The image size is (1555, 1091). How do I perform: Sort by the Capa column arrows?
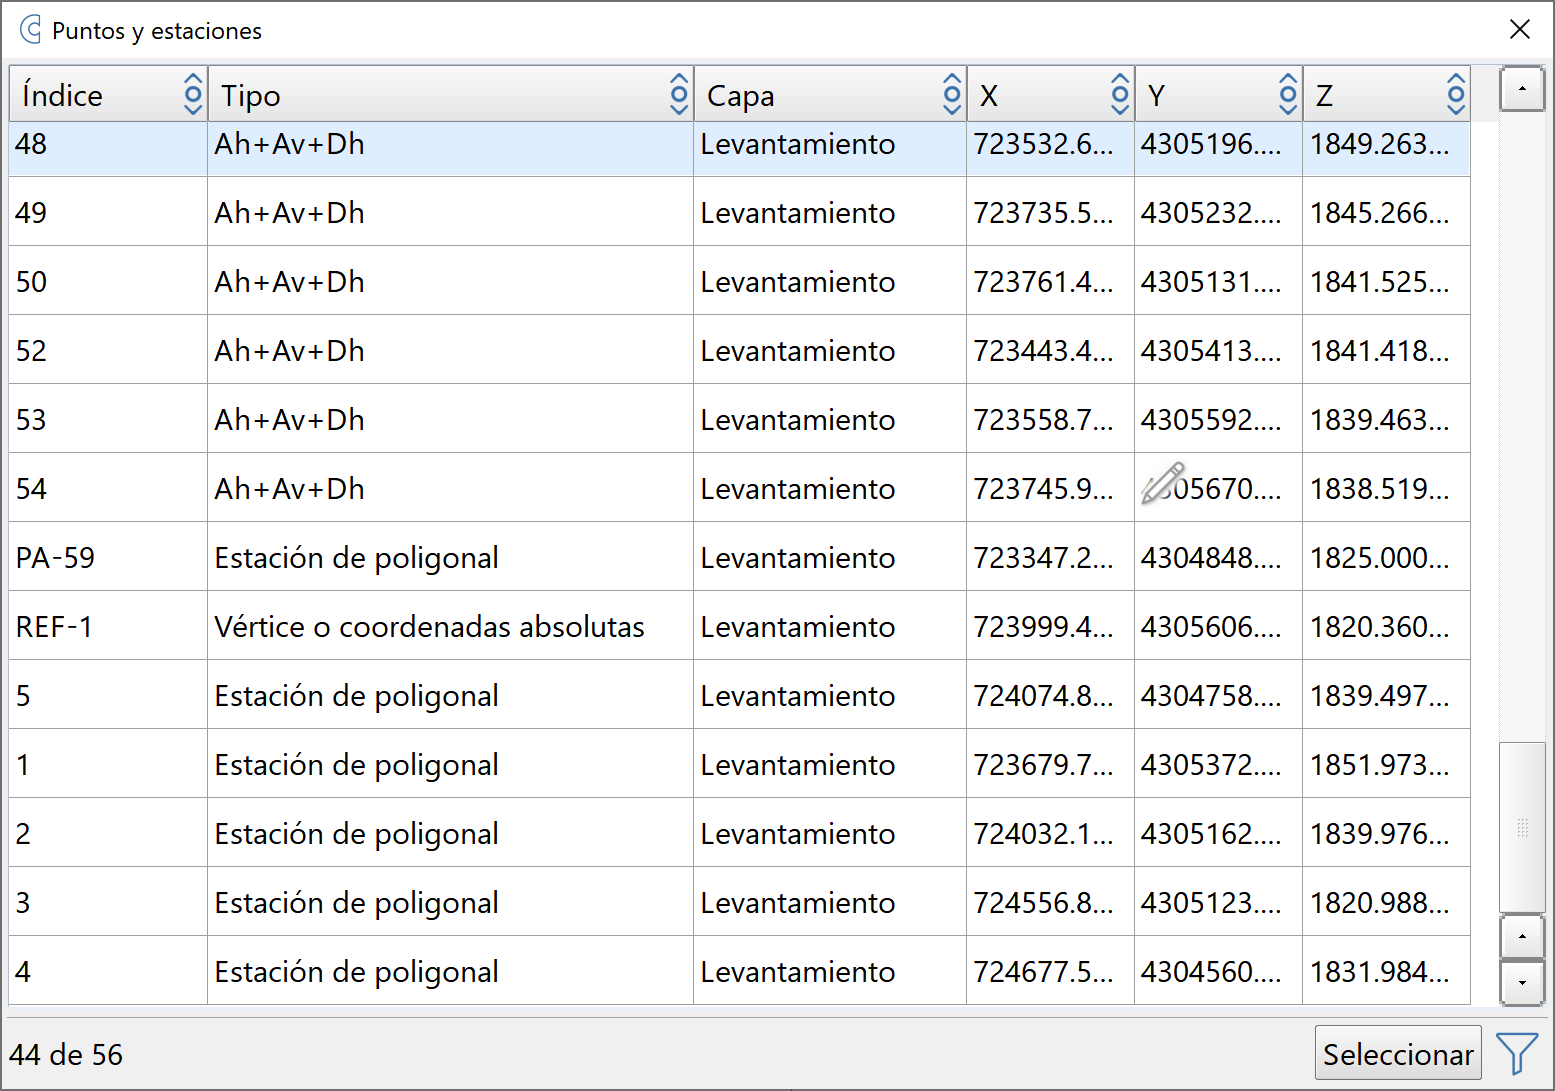[952, 95]
